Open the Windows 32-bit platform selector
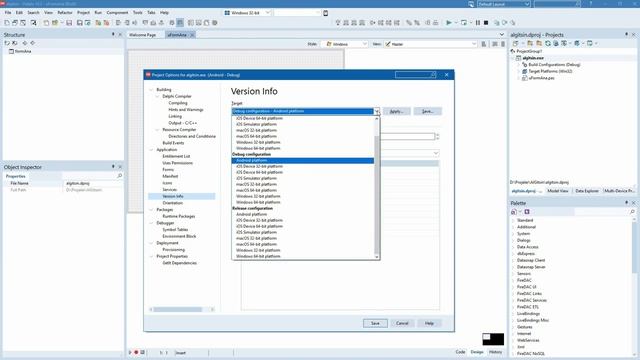 tap(247, 13)
